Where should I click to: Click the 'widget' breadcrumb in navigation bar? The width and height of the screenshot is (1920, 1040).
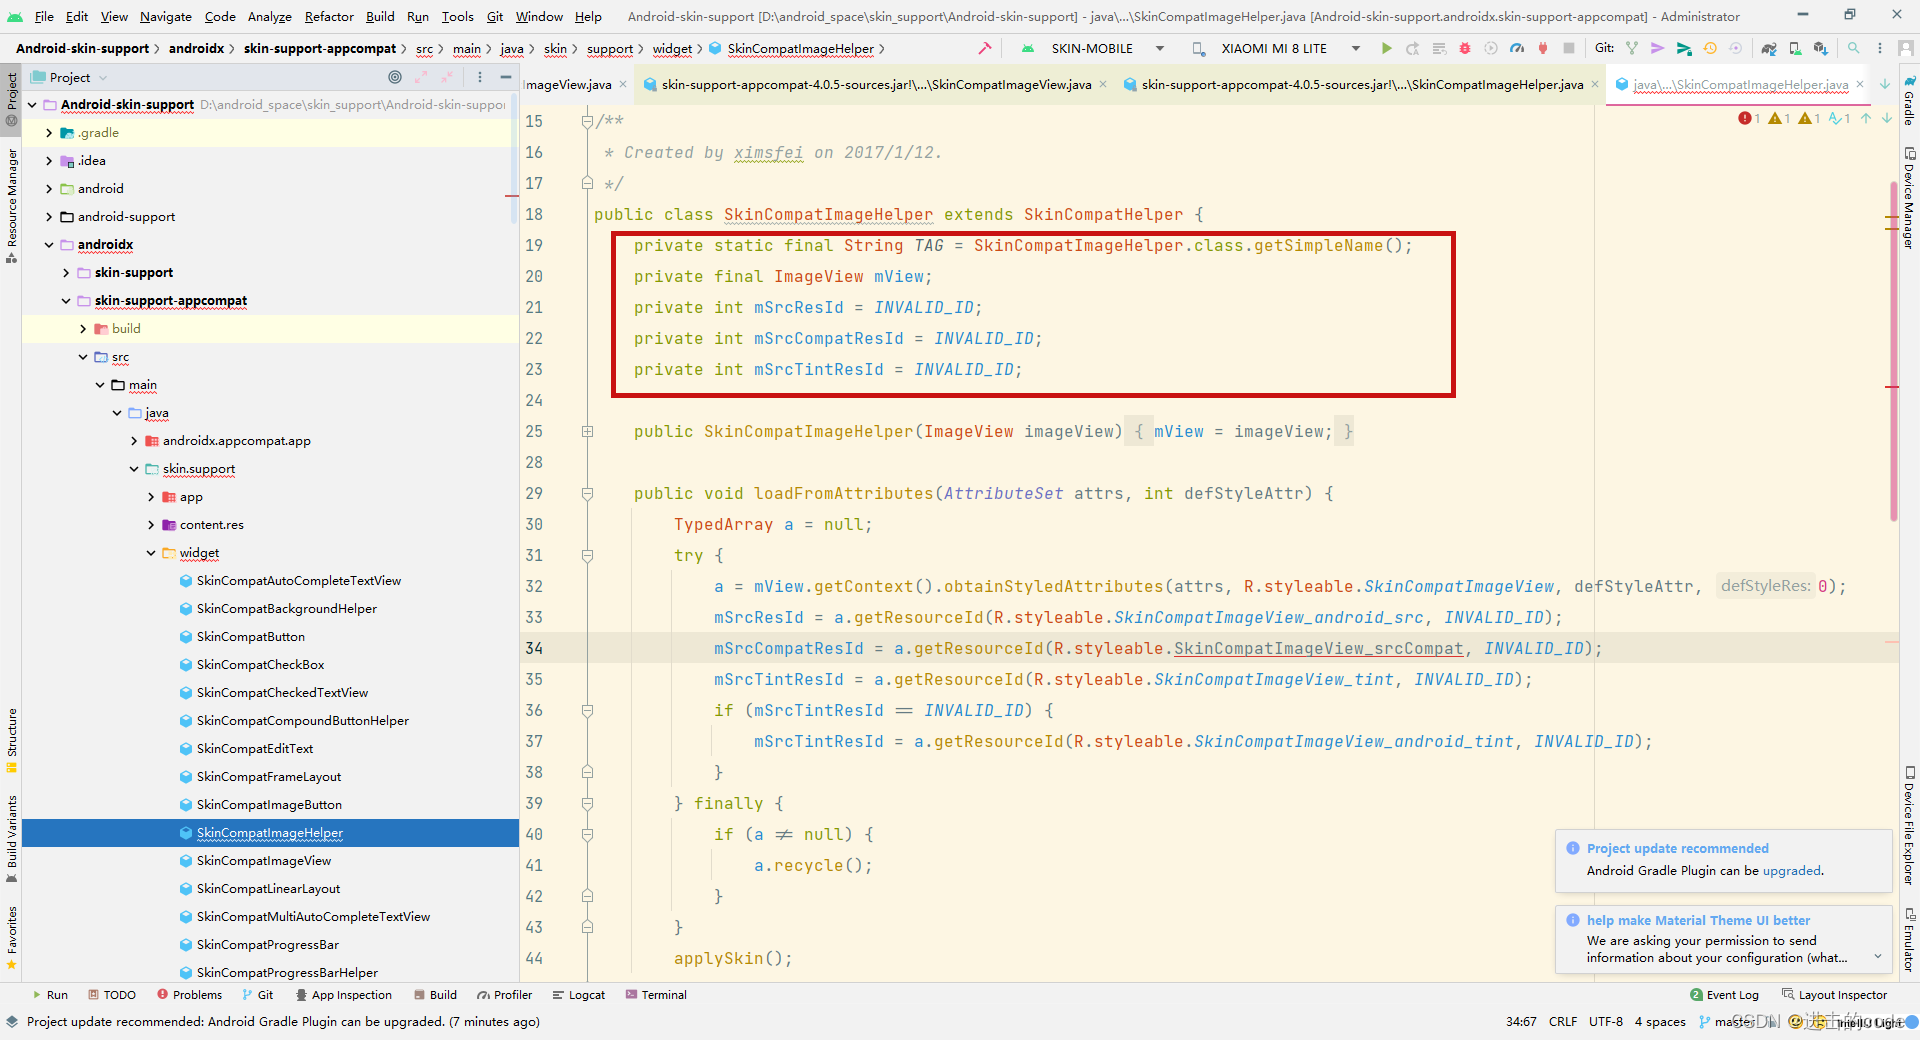point(672,49)
